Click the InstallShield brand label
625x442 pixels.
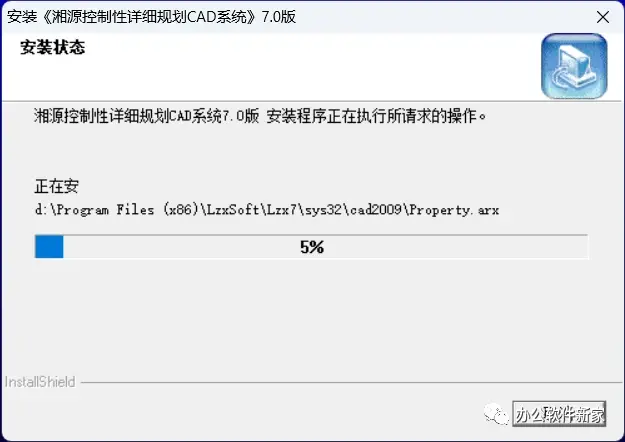click(40, 382)
